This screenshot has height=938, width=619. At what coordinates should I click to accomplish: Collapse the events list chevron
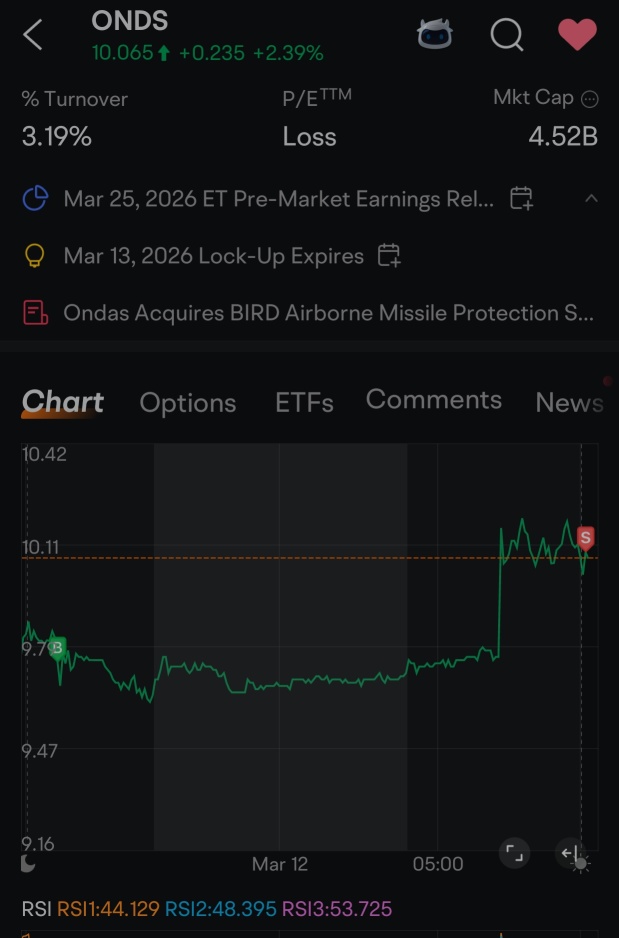point(591,199)
